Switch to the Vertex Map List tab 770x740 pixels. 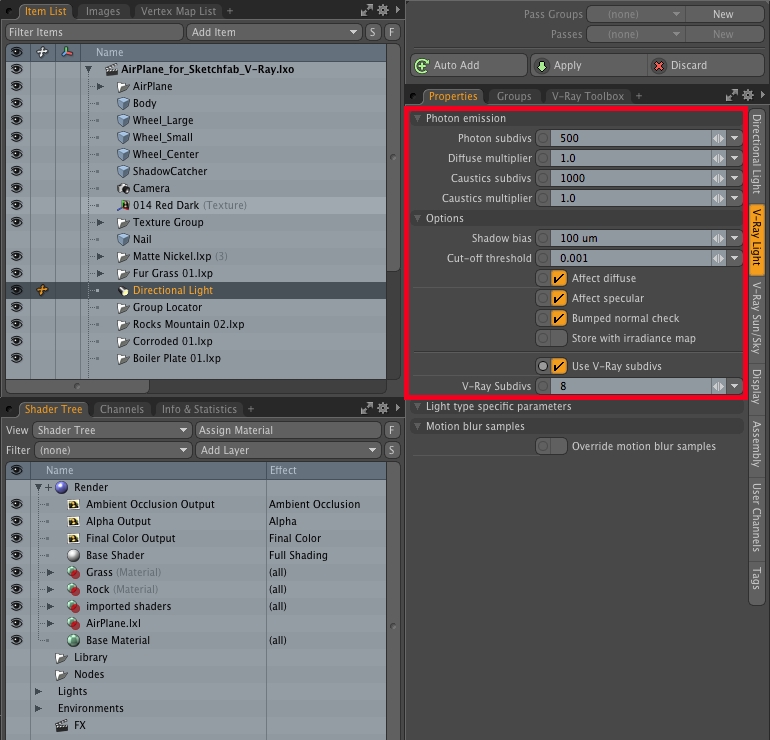point(178,11)
